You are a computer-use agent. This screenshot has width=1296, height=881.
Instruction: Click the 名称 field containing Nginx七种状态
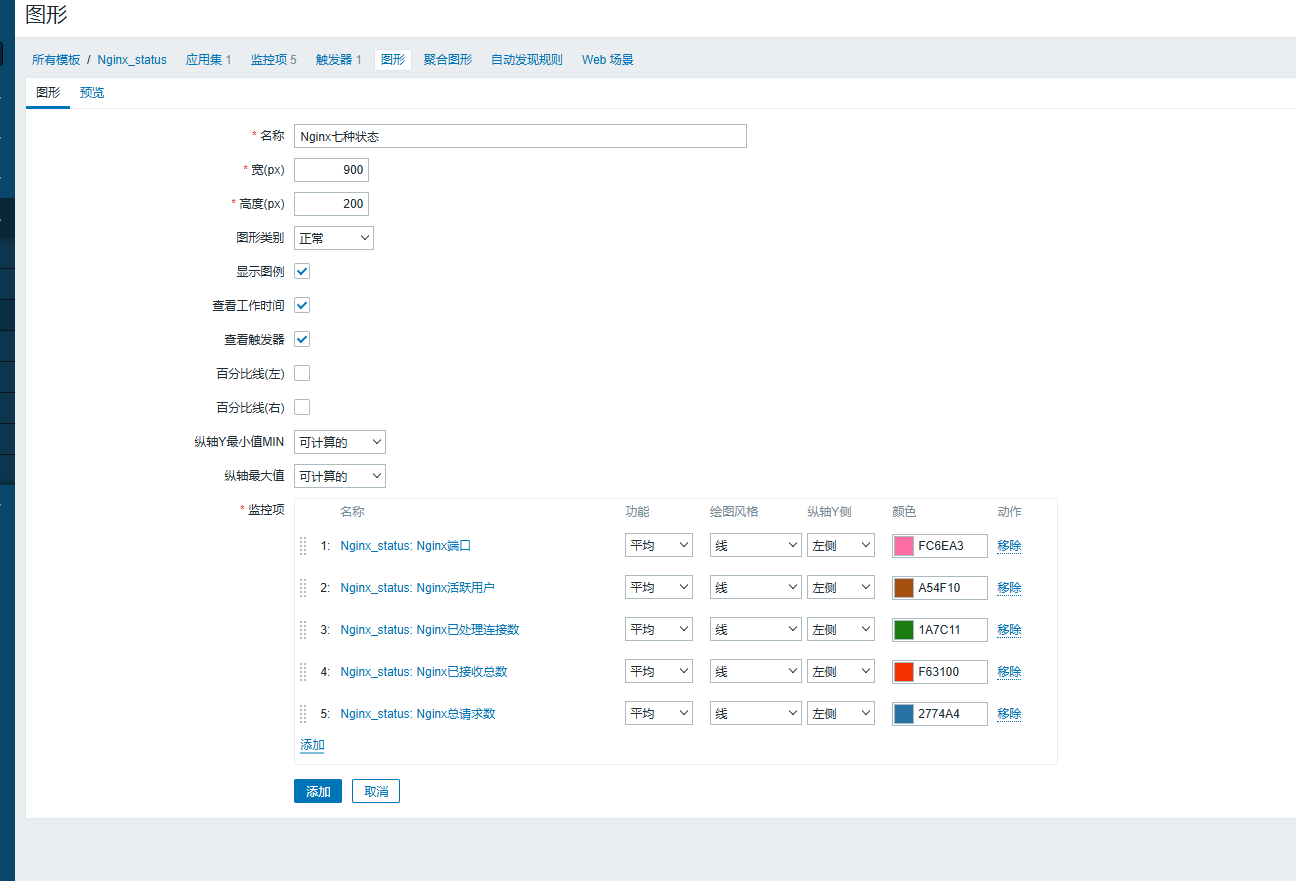point(520,136)
